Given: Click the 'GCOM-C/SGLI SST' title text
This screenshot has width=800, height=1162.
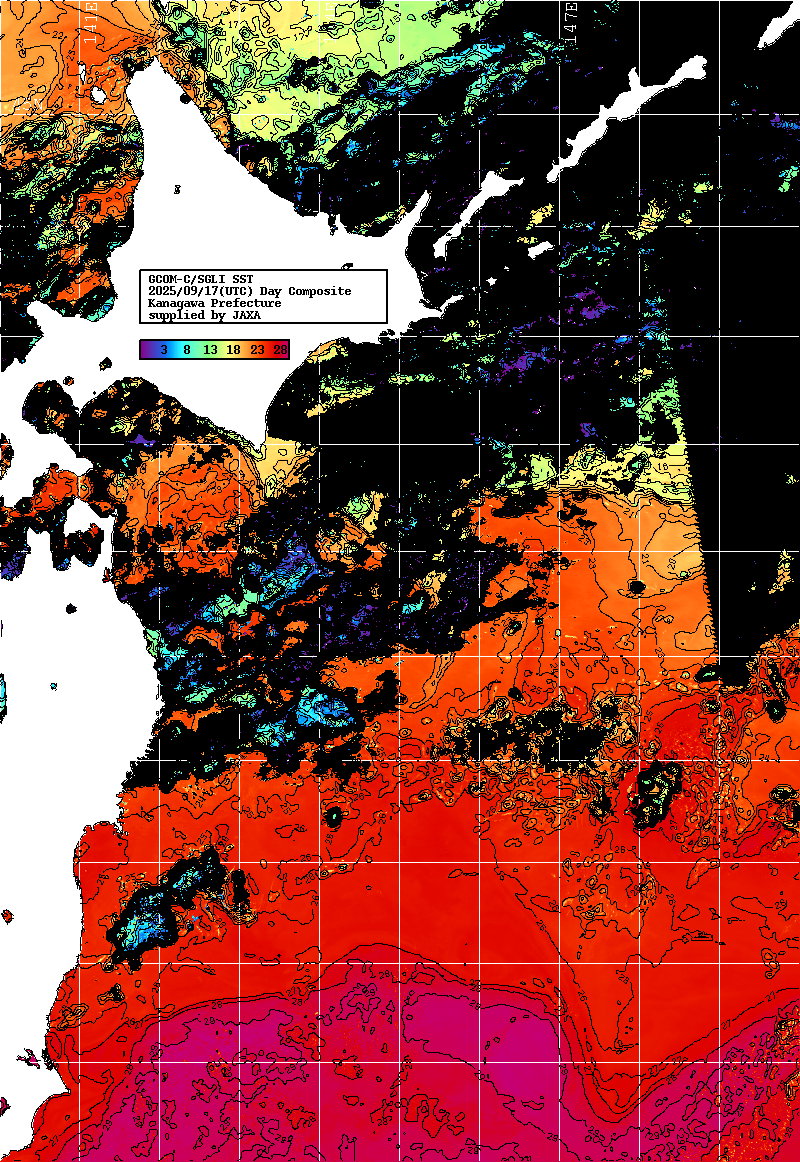Looking at the screenshot, I should pyautogui.click(x=201, y=279).
